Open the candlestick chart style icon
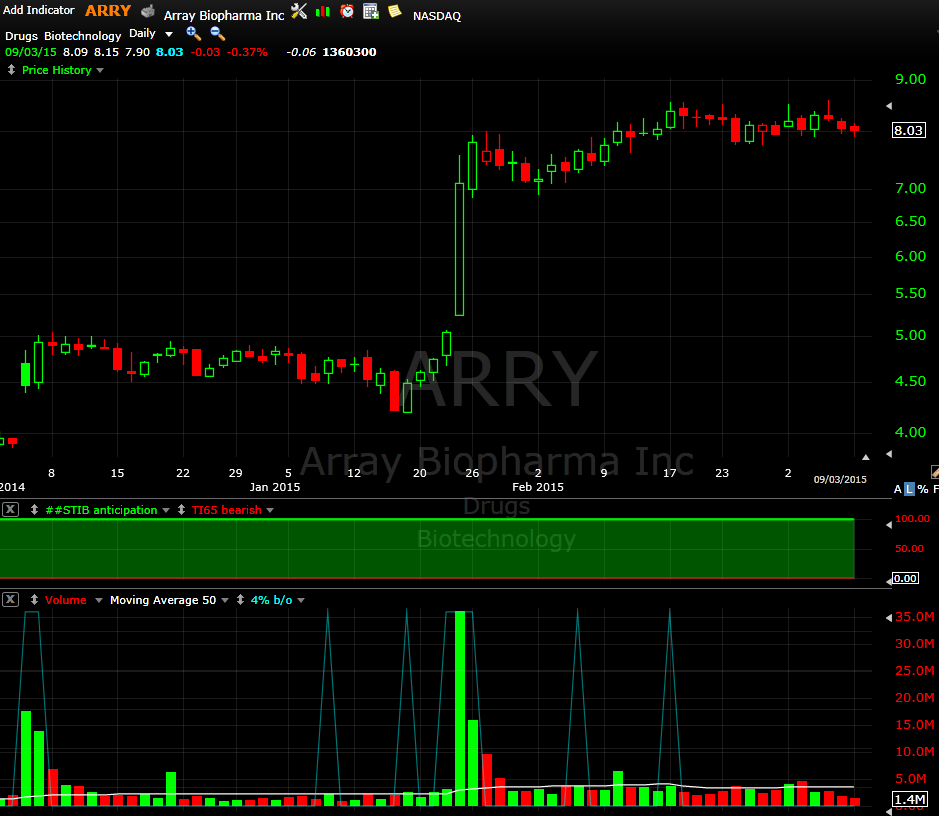The width and height of the screenshot is (939, 816). click(323, 11)
